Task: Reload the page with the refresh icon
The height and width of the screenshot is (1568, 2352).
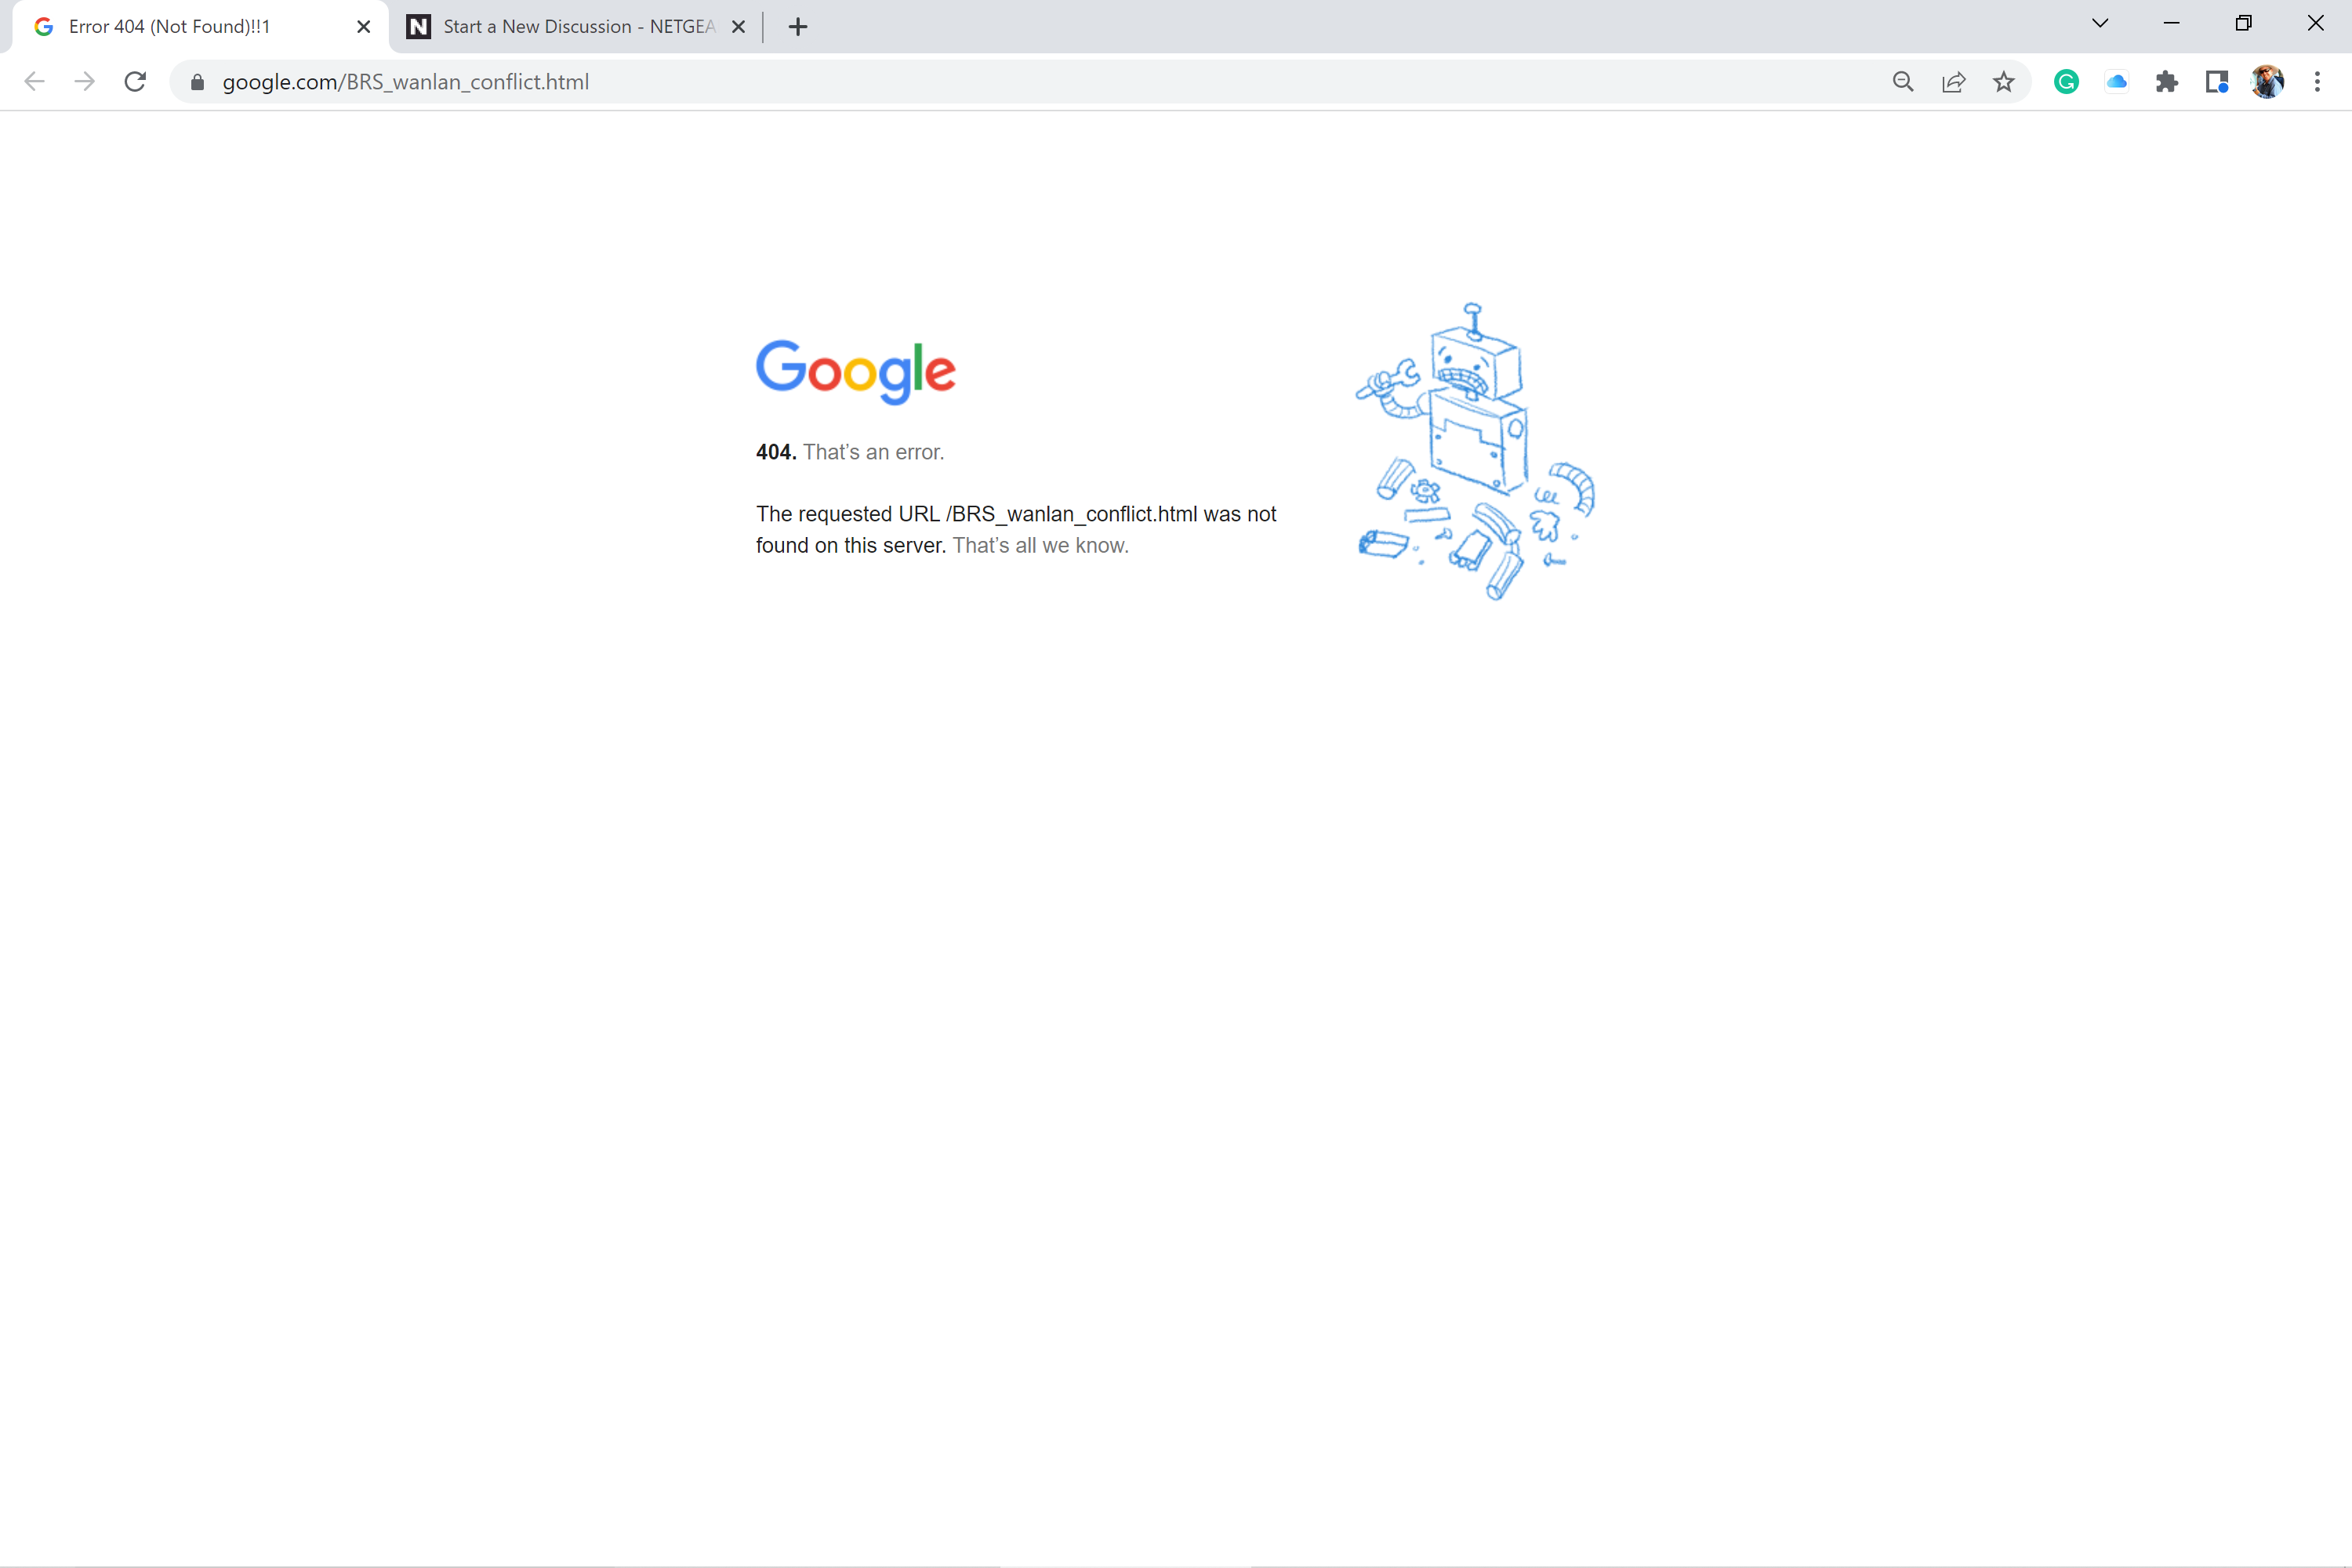Action: pos(135,82)
